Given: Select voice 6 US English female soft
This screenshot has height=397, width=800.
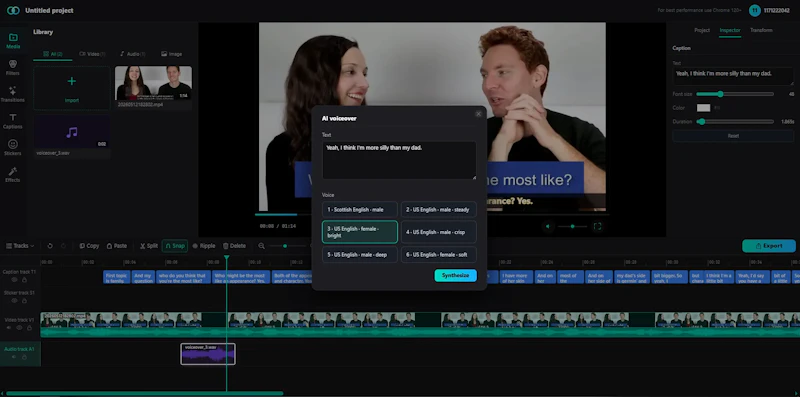Looking at the screenshot, I should pyautogui.click(x=439, y=255).
